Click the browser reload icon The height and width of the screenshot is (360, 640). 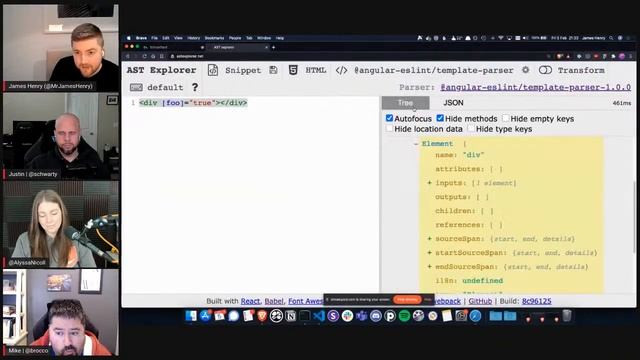point(144,56)
